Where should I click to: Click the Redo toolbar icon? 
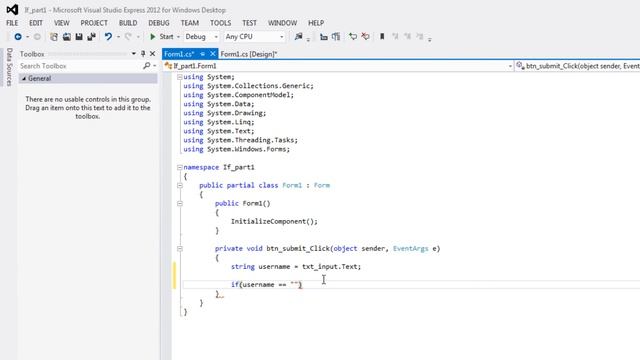(129, 37)
